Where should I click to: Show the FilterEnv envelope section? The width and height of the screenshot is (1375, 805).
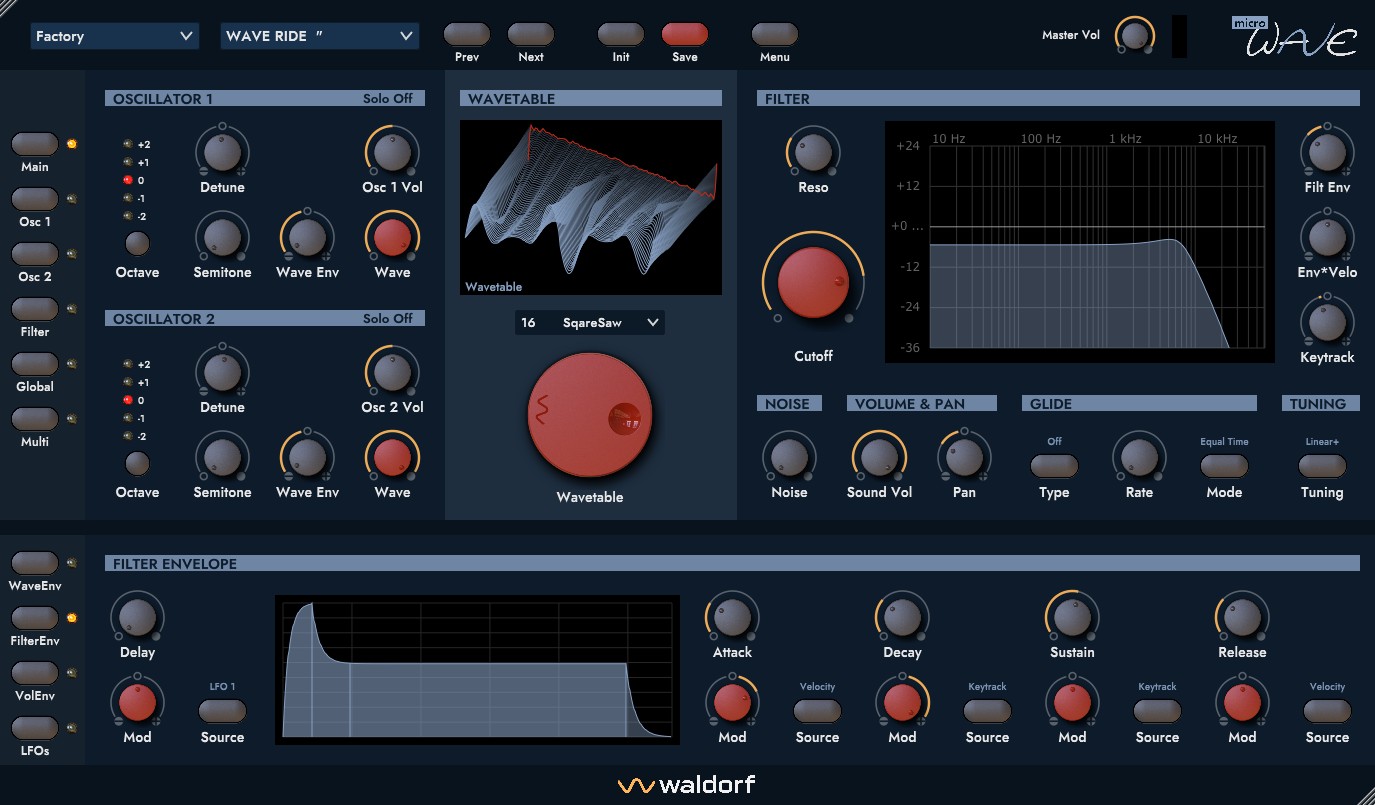click(x=35, y=618)
